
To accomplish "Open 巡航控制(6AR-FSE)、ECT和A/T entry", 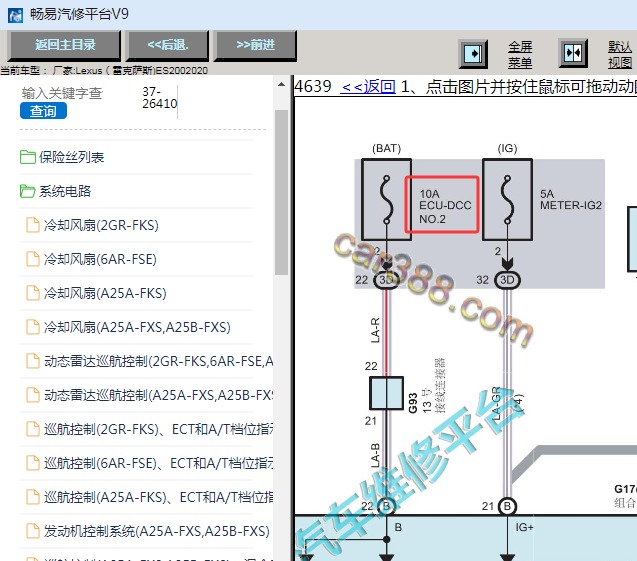I will [x=158, y=463].
